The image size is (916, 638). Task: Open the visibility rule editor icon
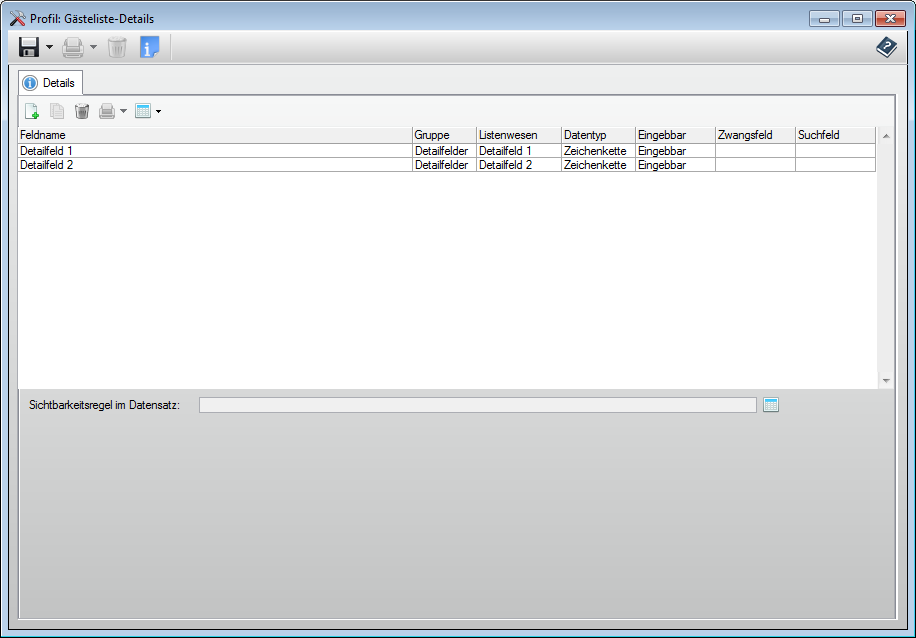770,405
